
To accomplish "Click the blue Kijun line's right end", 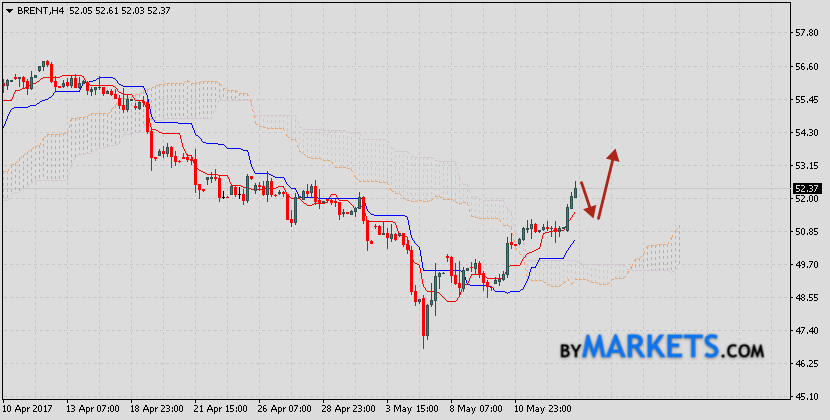I will pos(573,241).
